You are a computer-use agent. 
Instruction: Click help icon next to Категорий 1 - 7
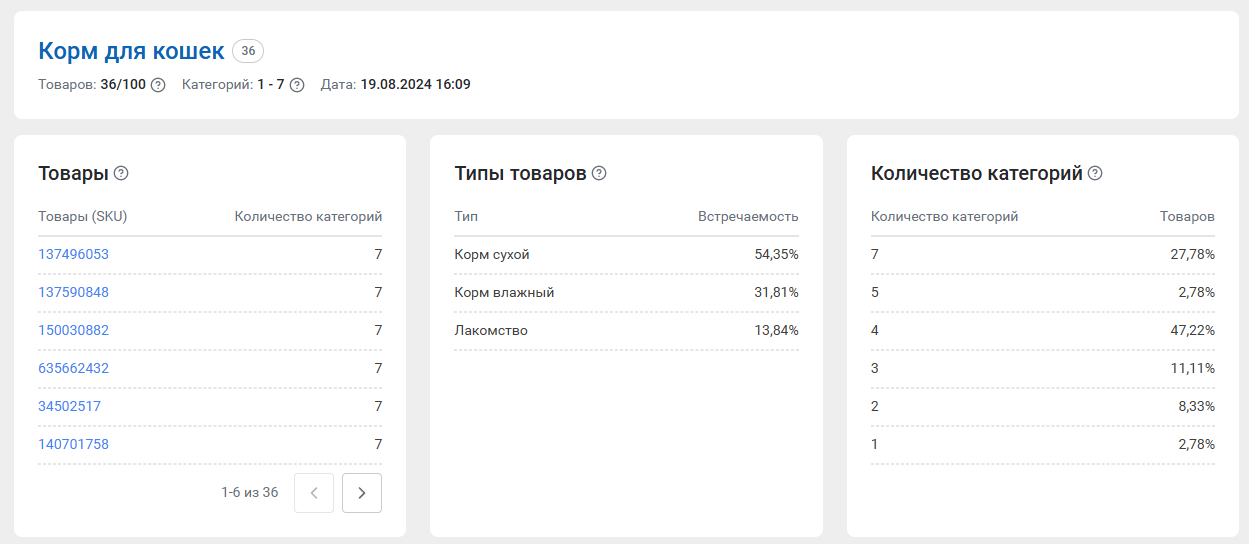point(297,85)
